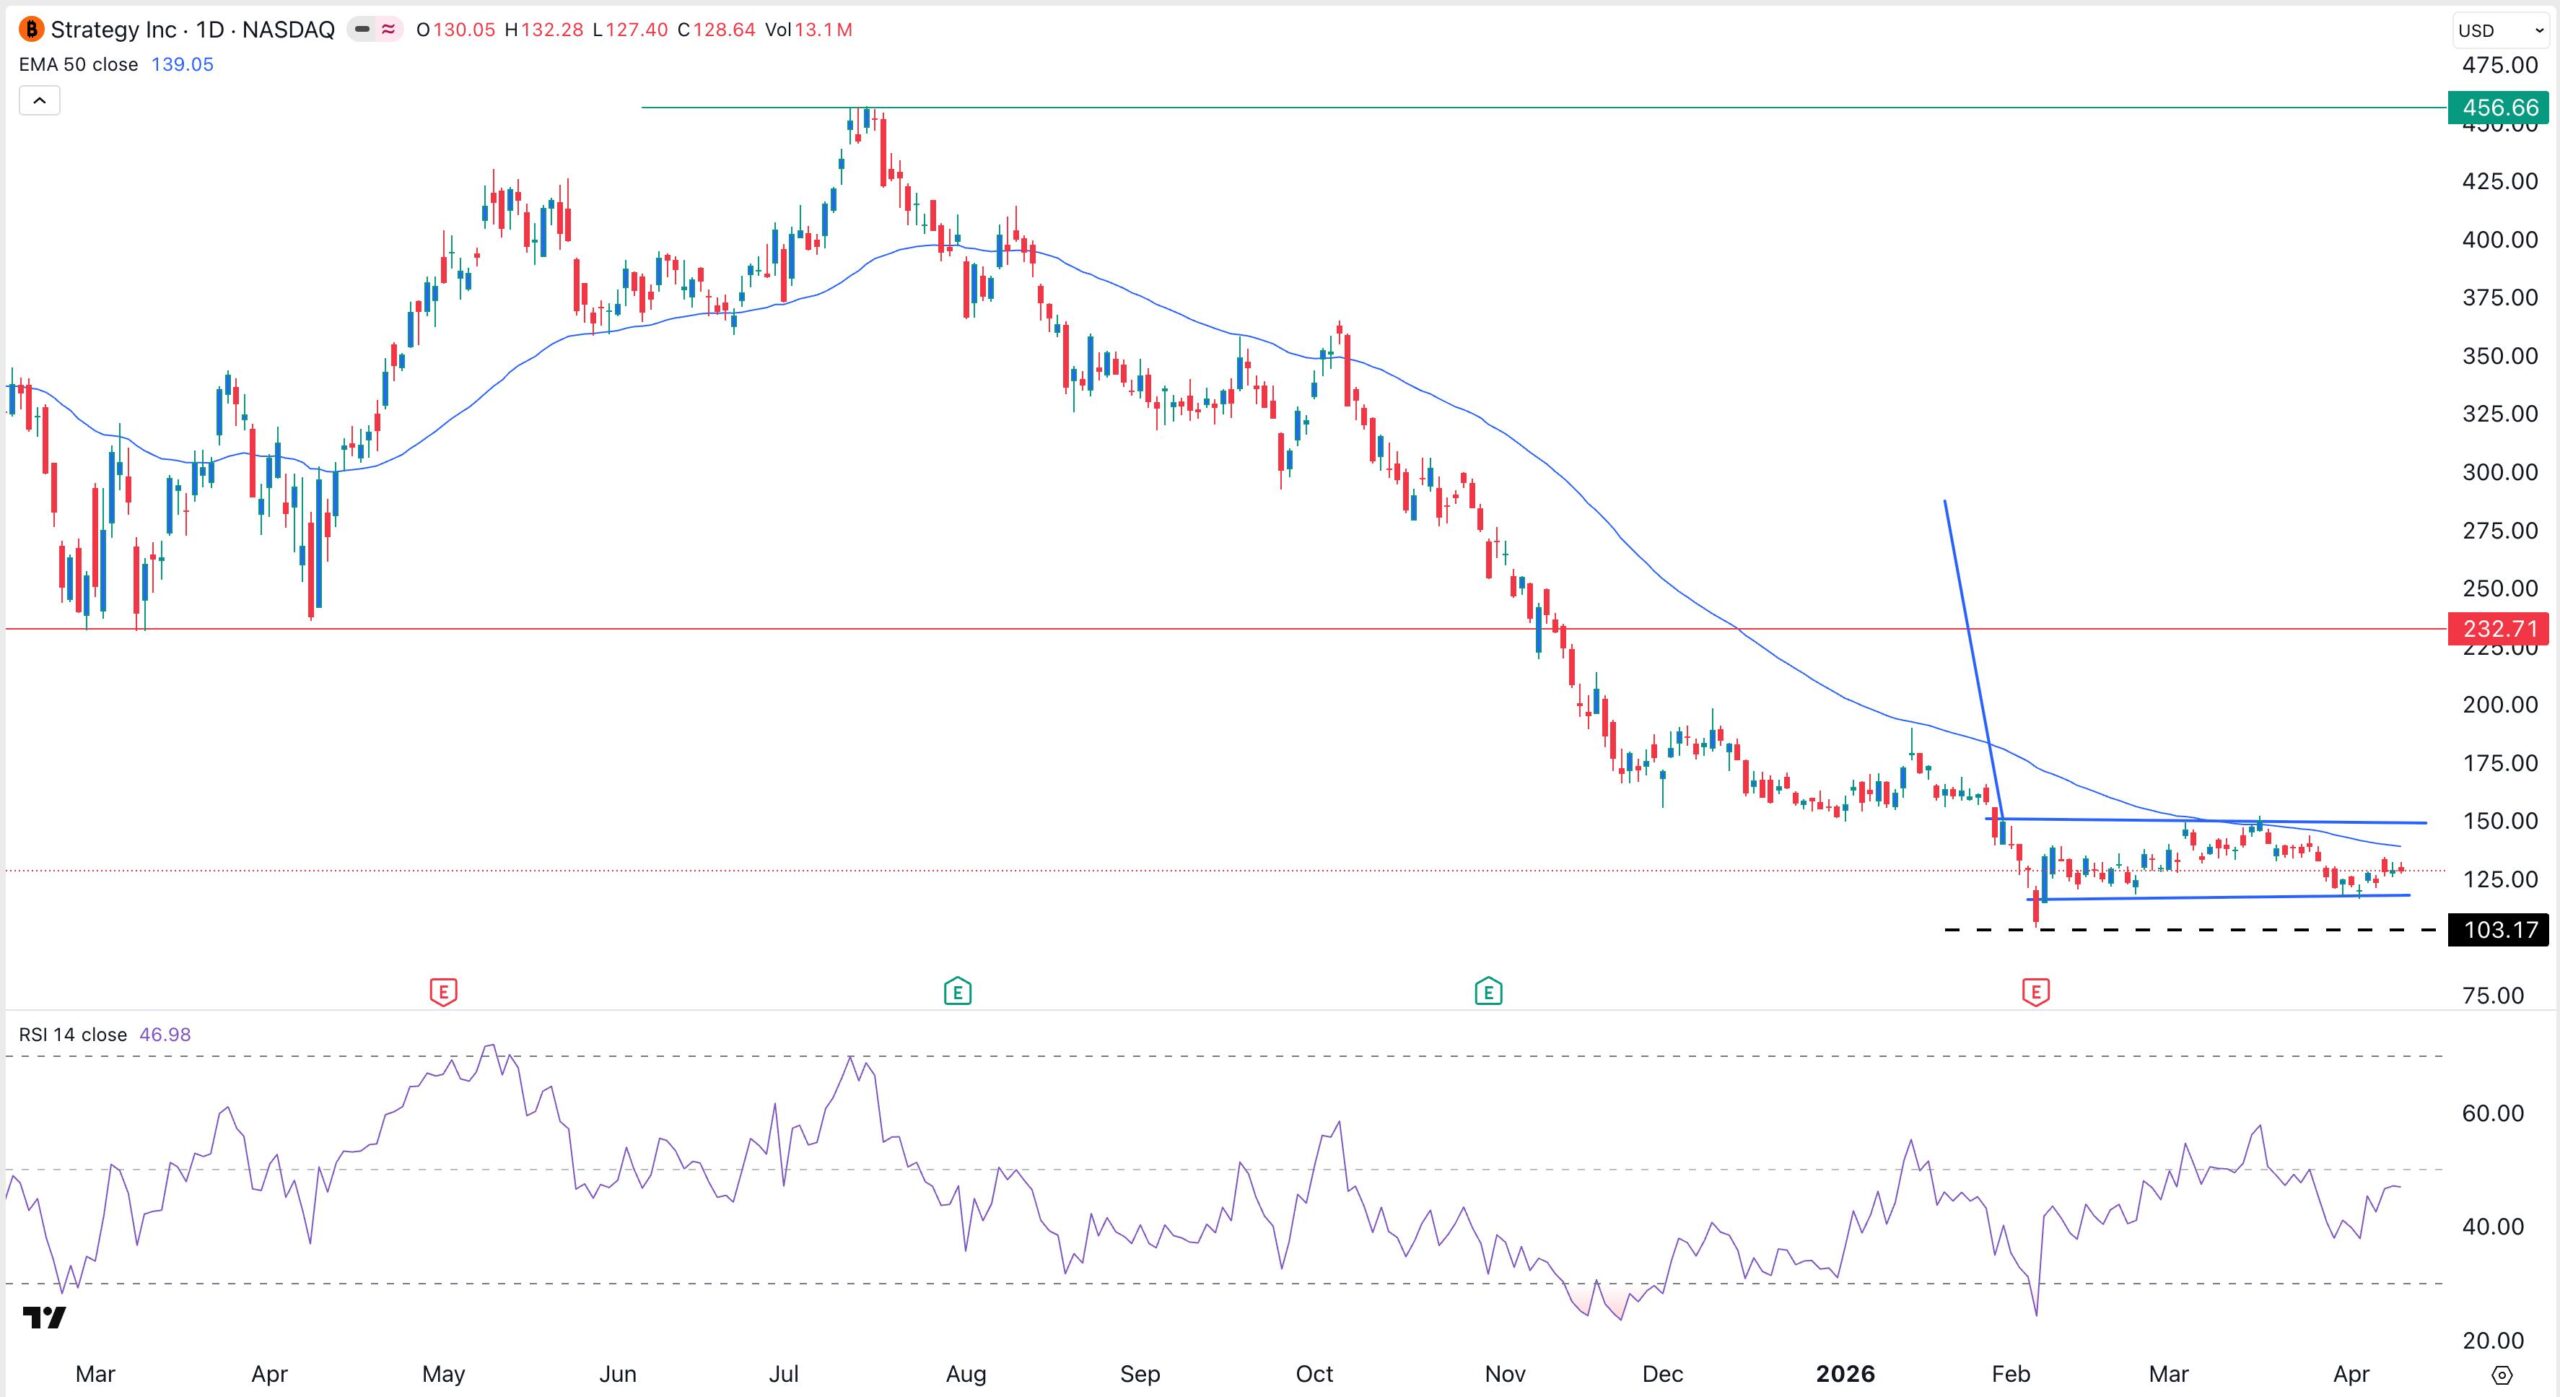
Task: Open the USD currency dropdown
Action: 2501,30
